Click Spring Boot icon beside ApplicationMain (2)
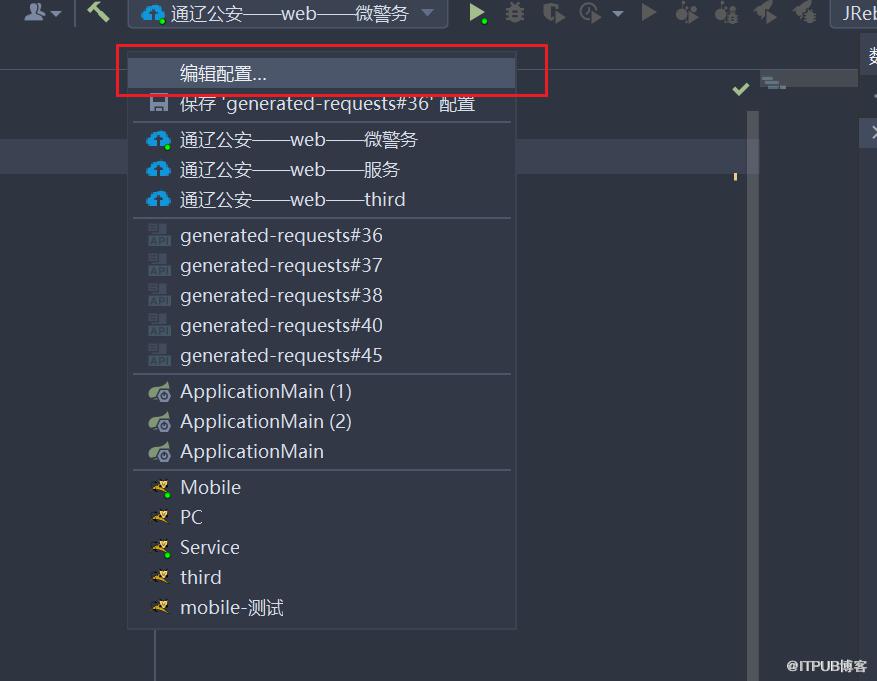The height and width of the screenshot is (681, 877). [x=159, y=422]
